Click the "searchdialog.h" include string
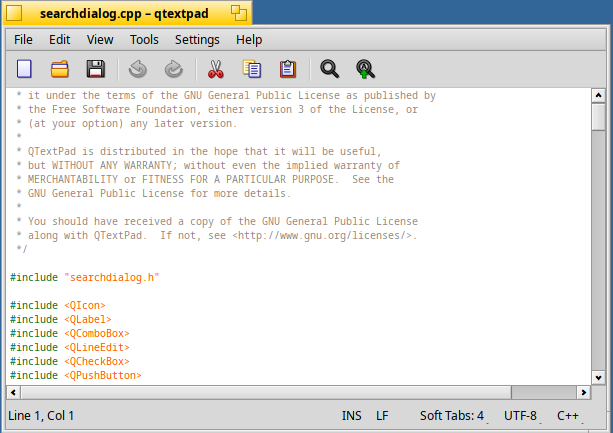 112,277
